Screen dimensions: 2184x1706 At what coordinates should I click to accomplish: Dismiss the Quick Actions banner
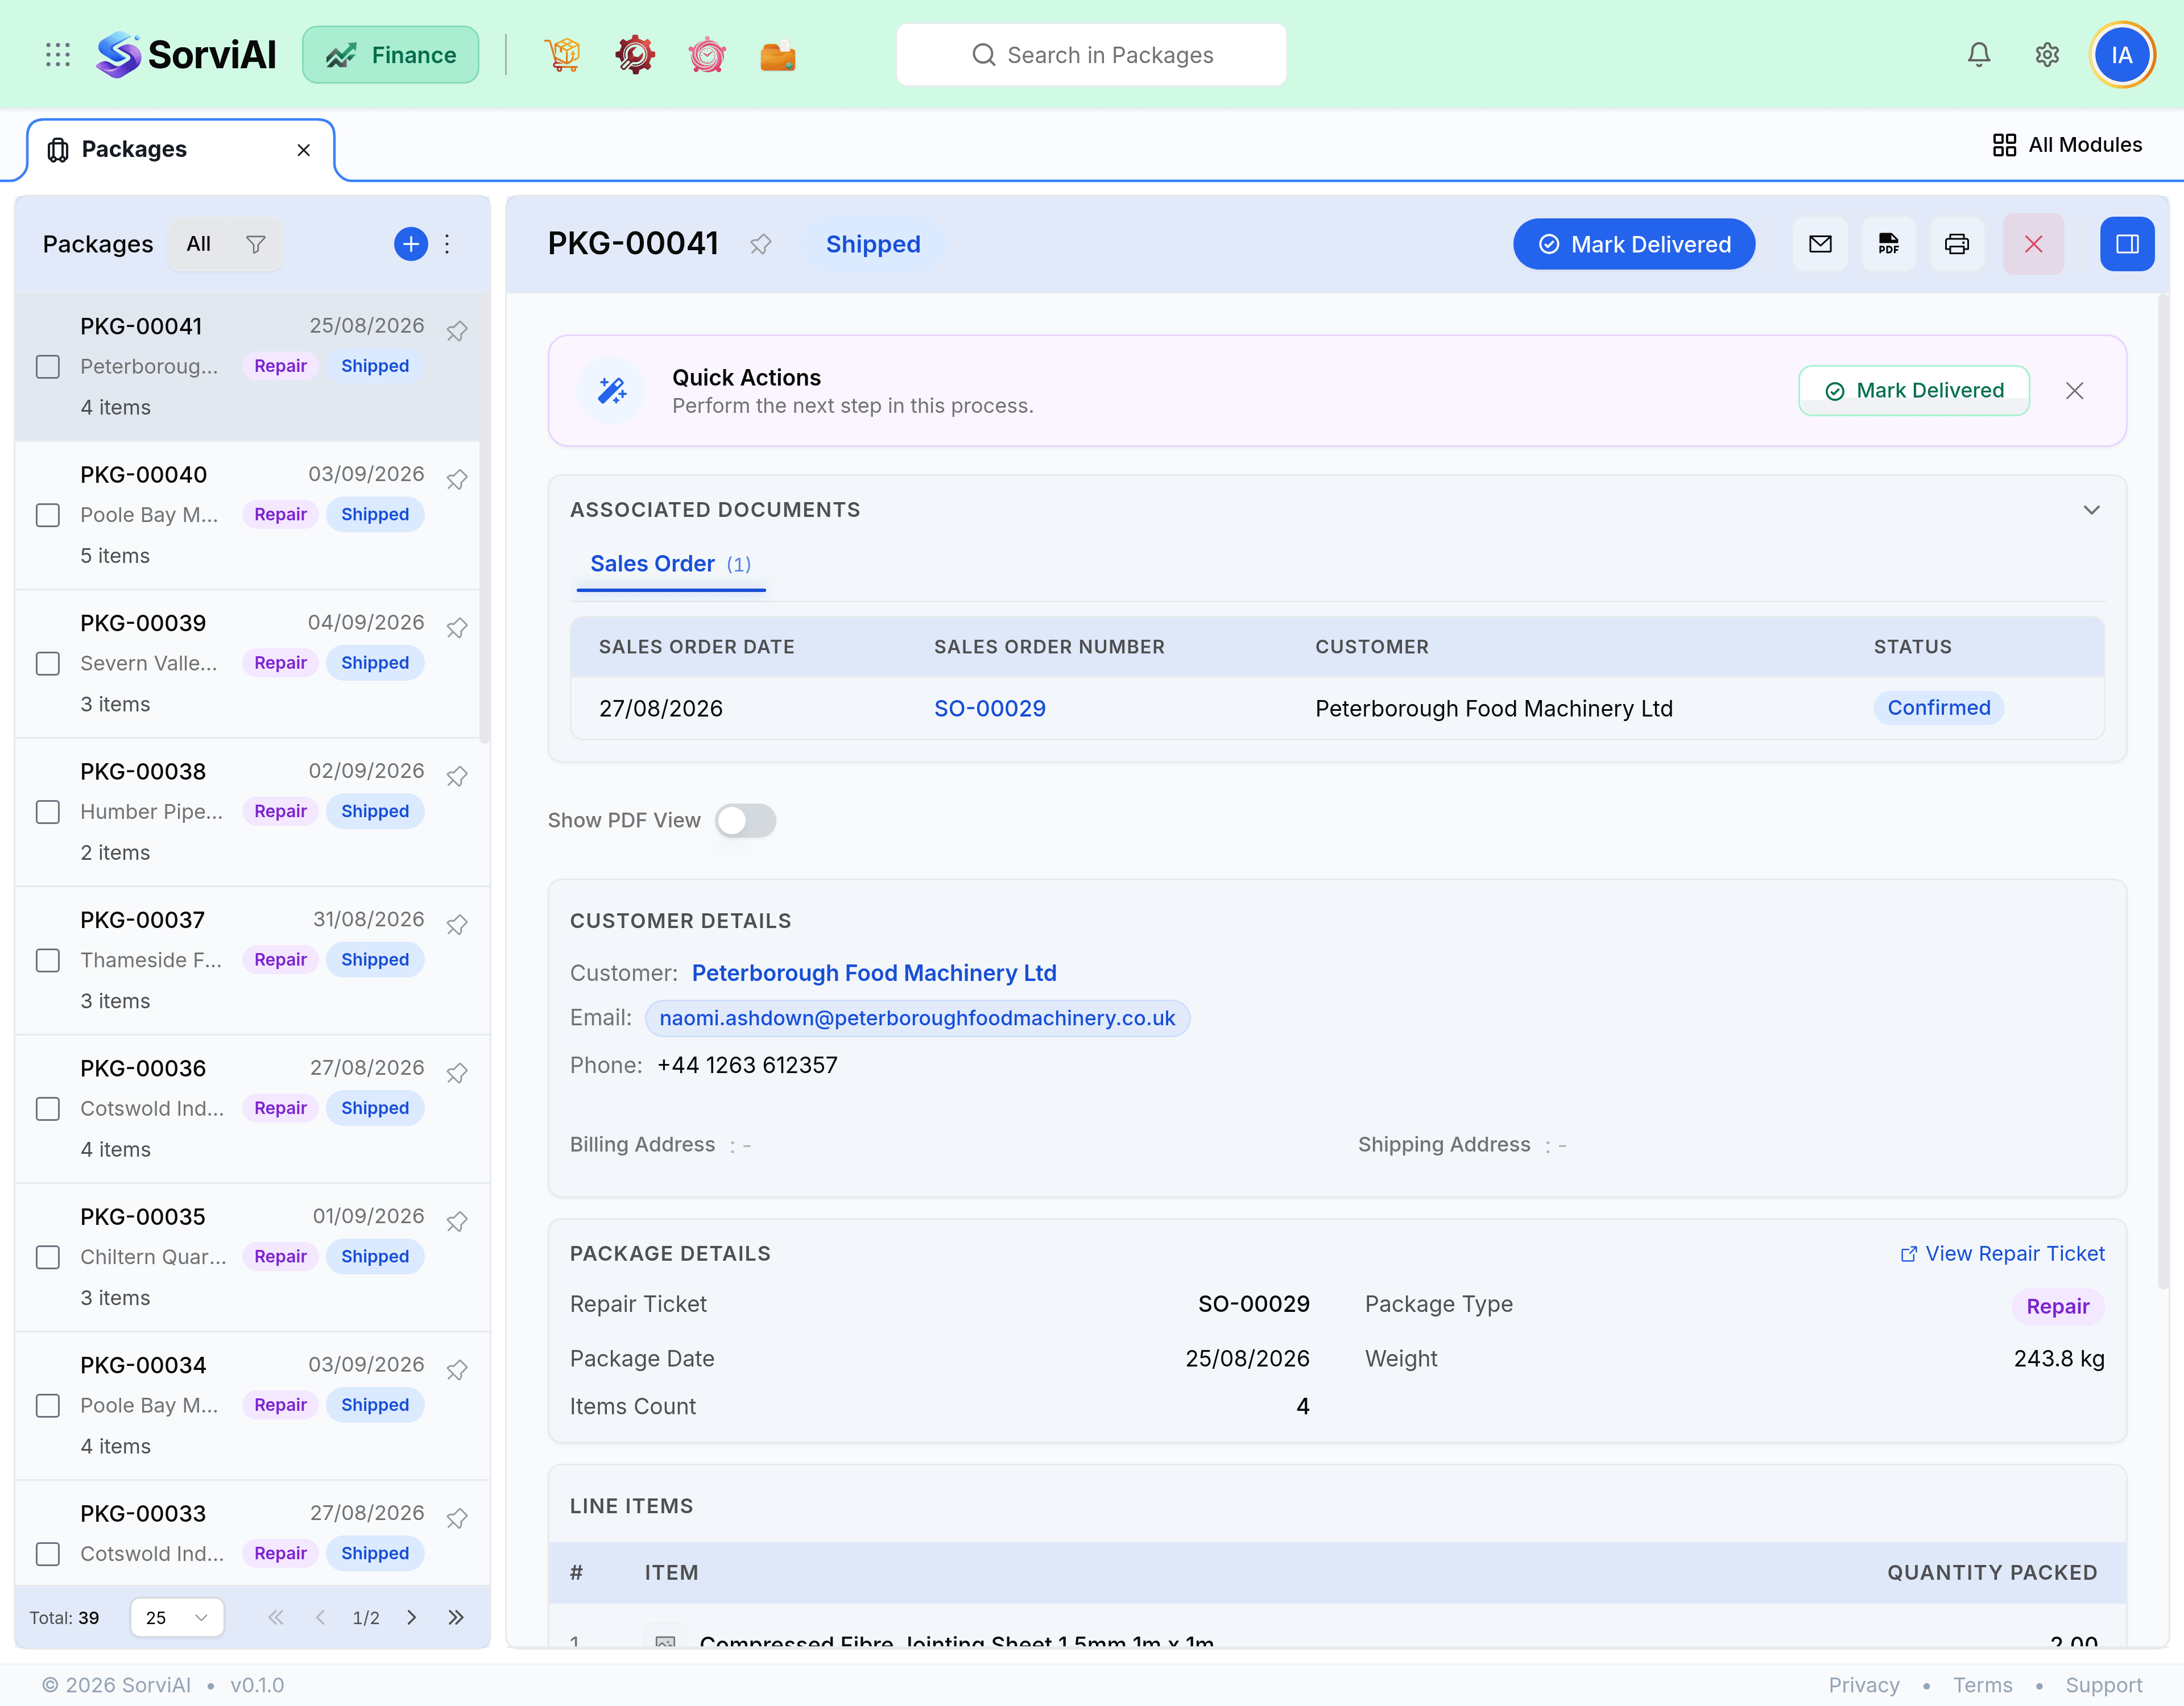2075,391
